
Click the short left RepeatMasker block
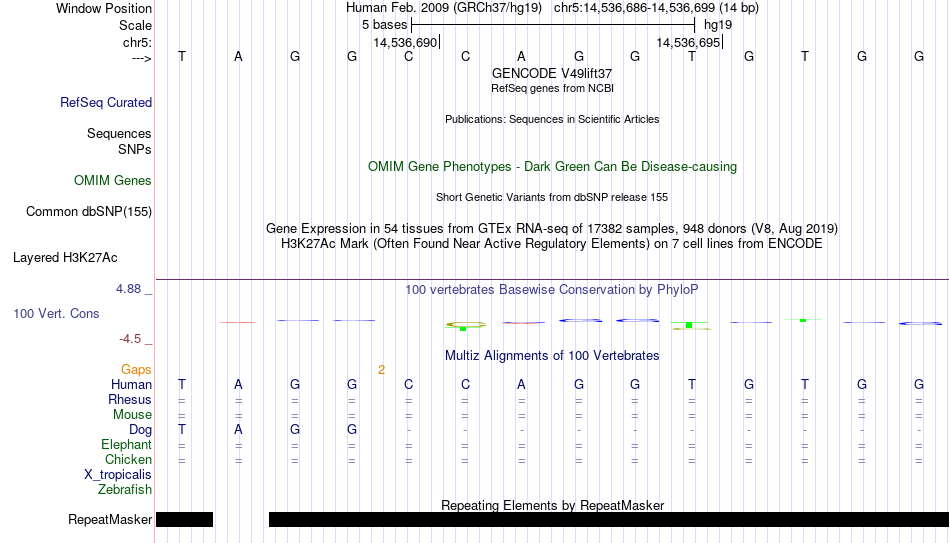(x=185, y=519)
